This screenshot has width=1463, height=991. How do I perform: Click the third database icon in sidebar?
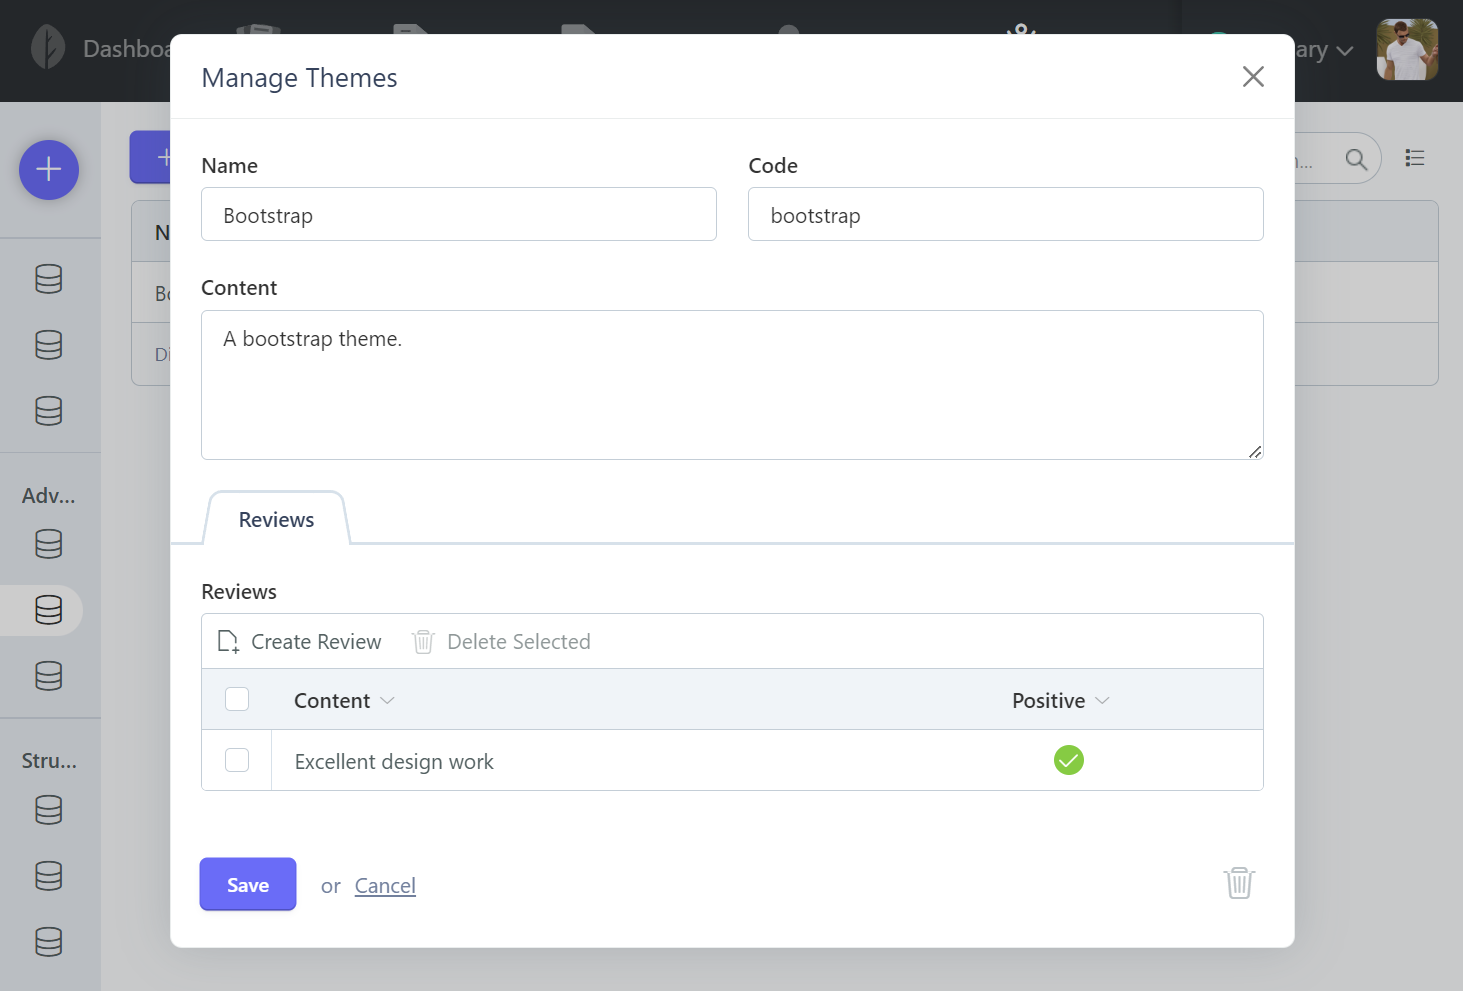point(49,411)
